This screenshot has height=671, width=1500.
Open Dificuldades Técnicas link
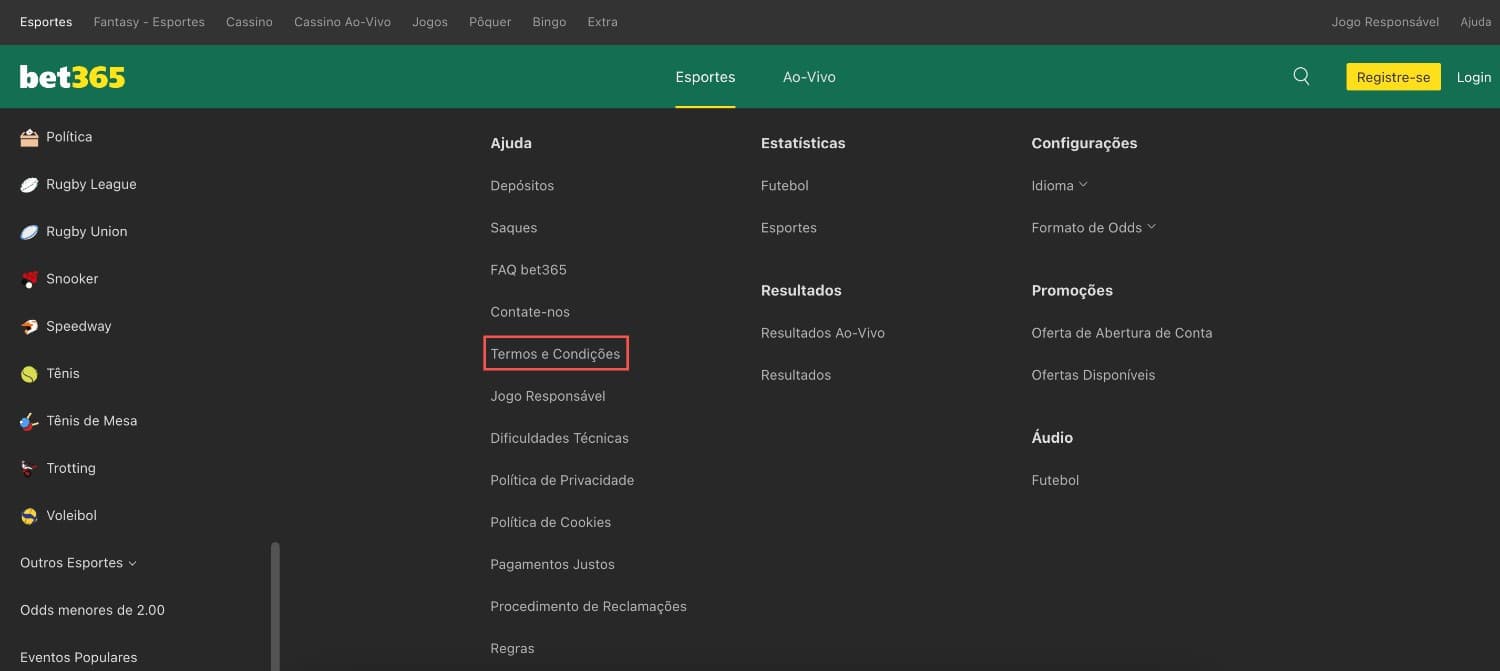(560, 438)
